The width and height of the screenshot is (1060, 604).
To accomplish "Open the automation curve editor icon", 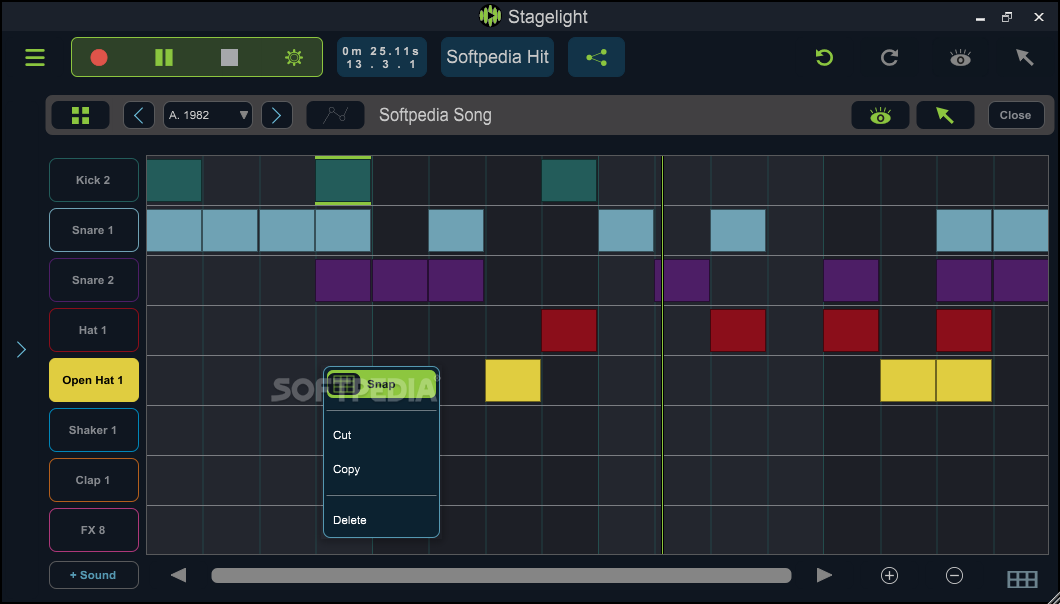I will [335, 115].
